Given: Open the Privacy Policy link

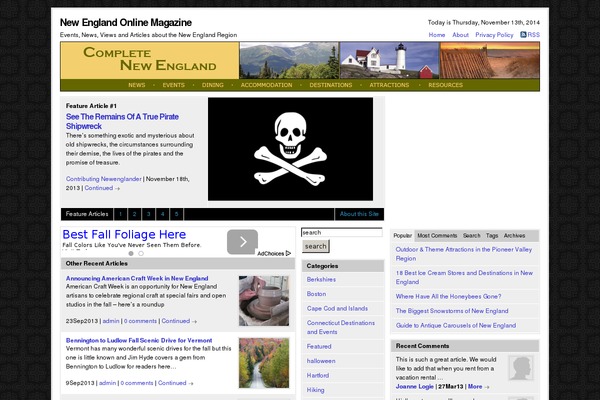Looking at the screenshot, I should coord(494,35).
